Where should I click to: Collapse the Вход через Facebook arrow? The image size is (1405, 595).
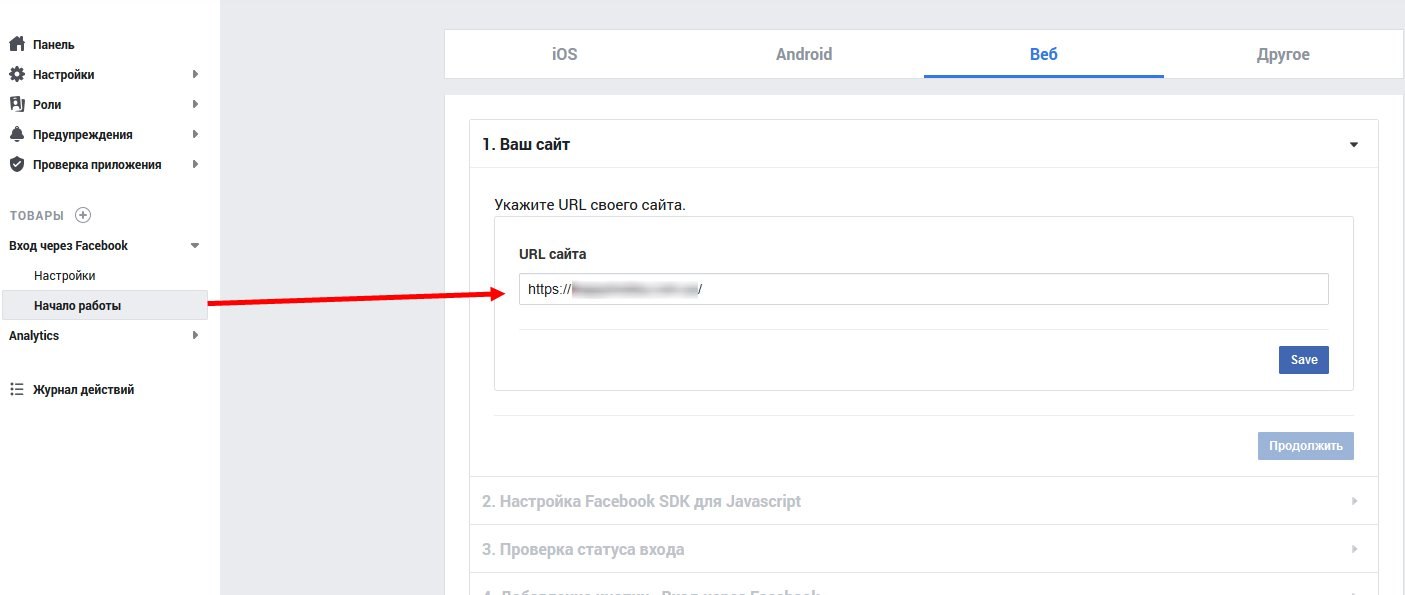195,245
